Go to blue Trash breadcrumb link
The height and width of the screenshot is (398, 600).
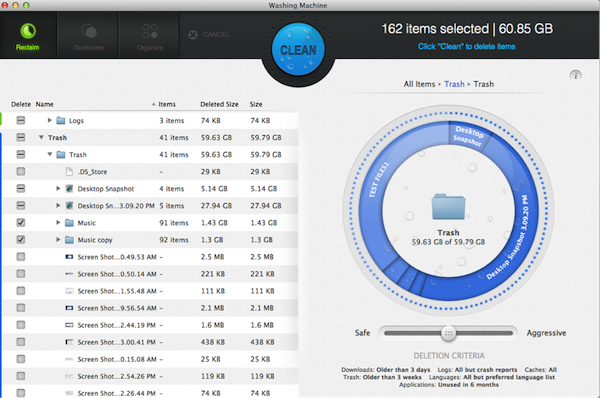click(x=454, y=84)
